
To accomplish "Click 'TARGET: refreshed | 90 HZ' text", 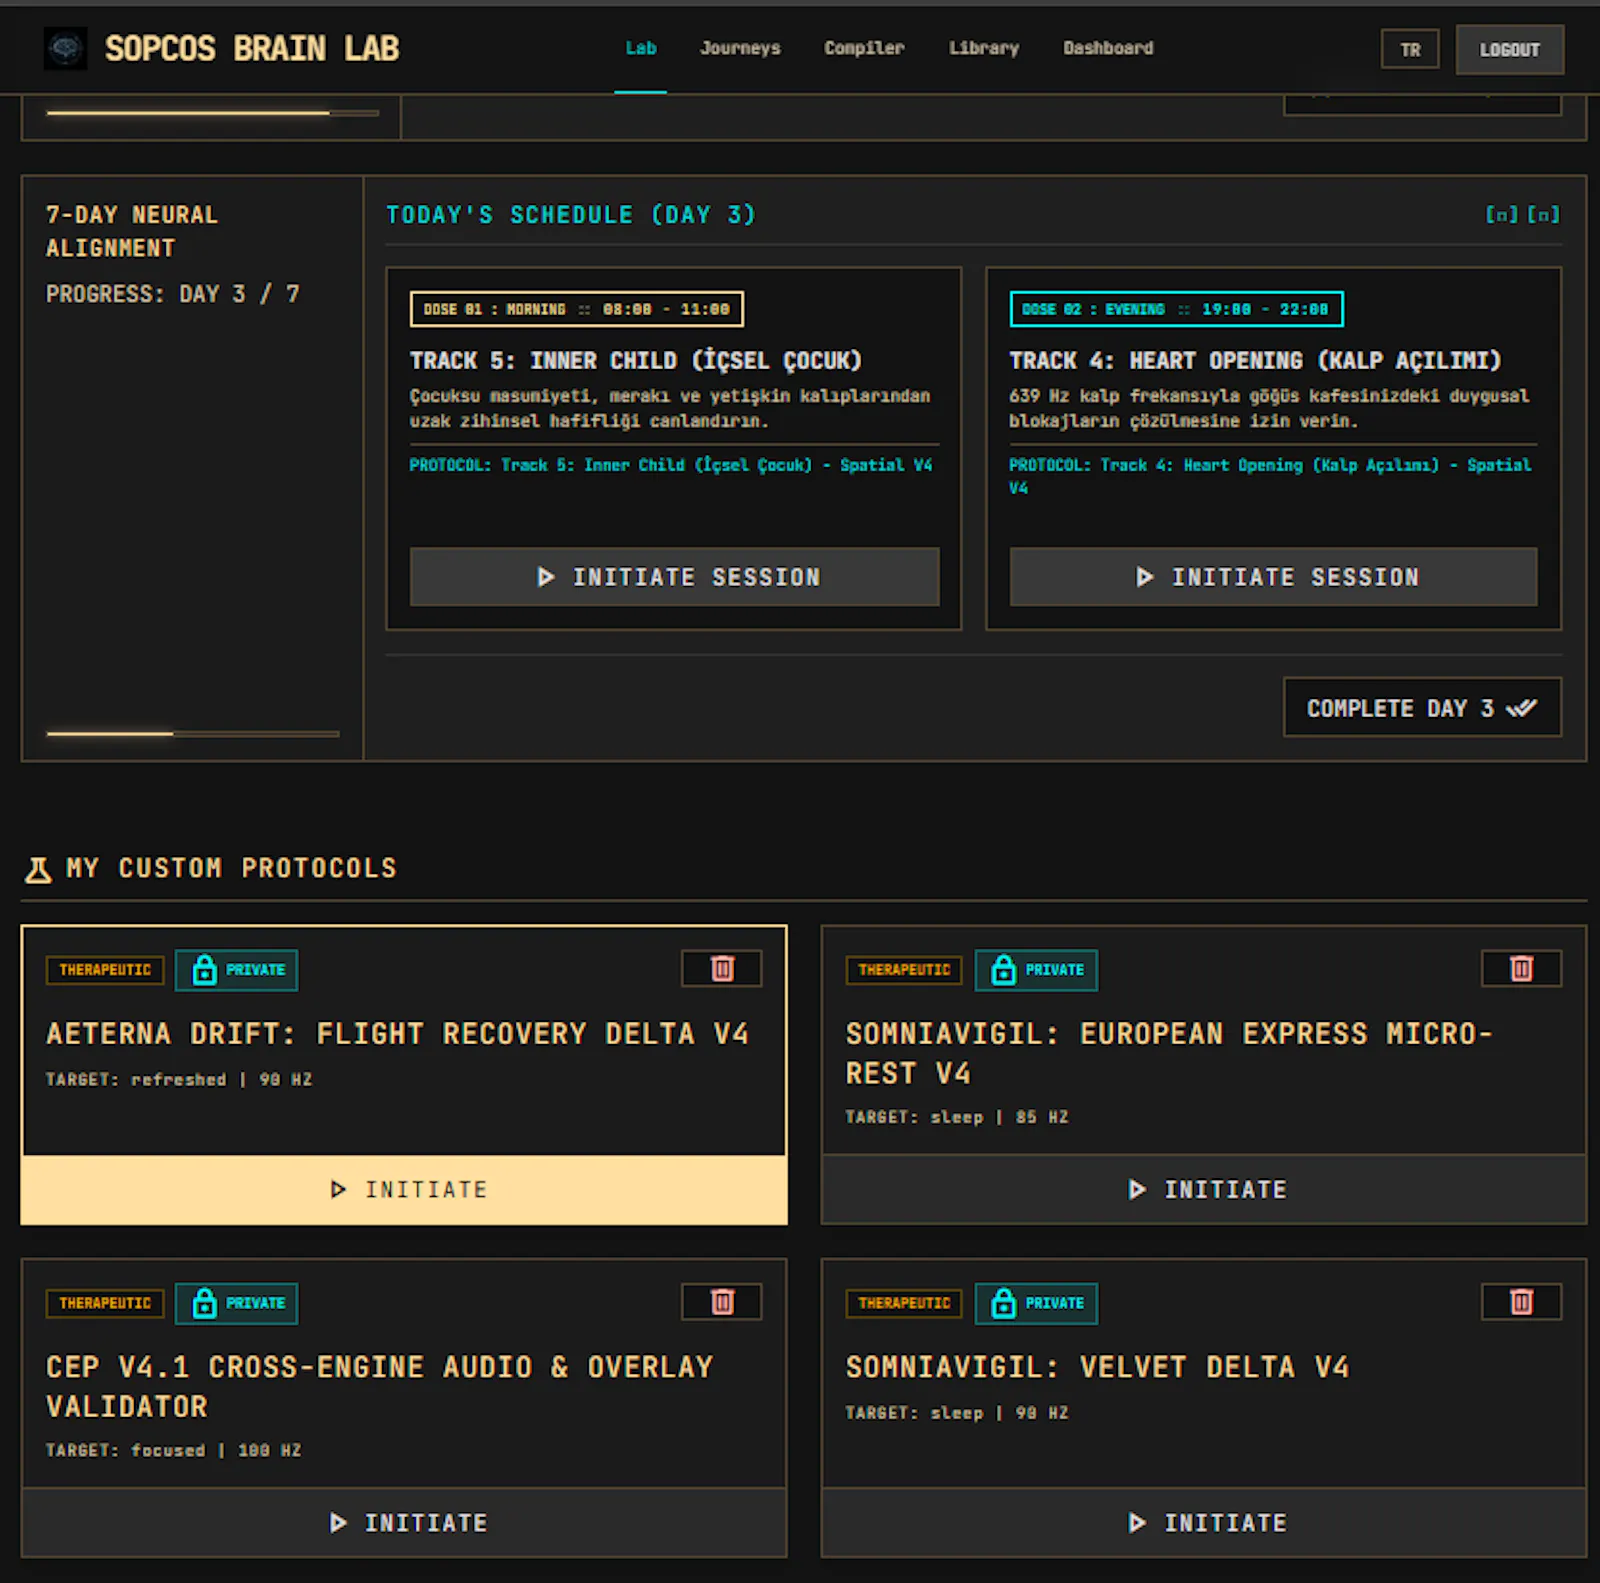I will [179, 1079].
